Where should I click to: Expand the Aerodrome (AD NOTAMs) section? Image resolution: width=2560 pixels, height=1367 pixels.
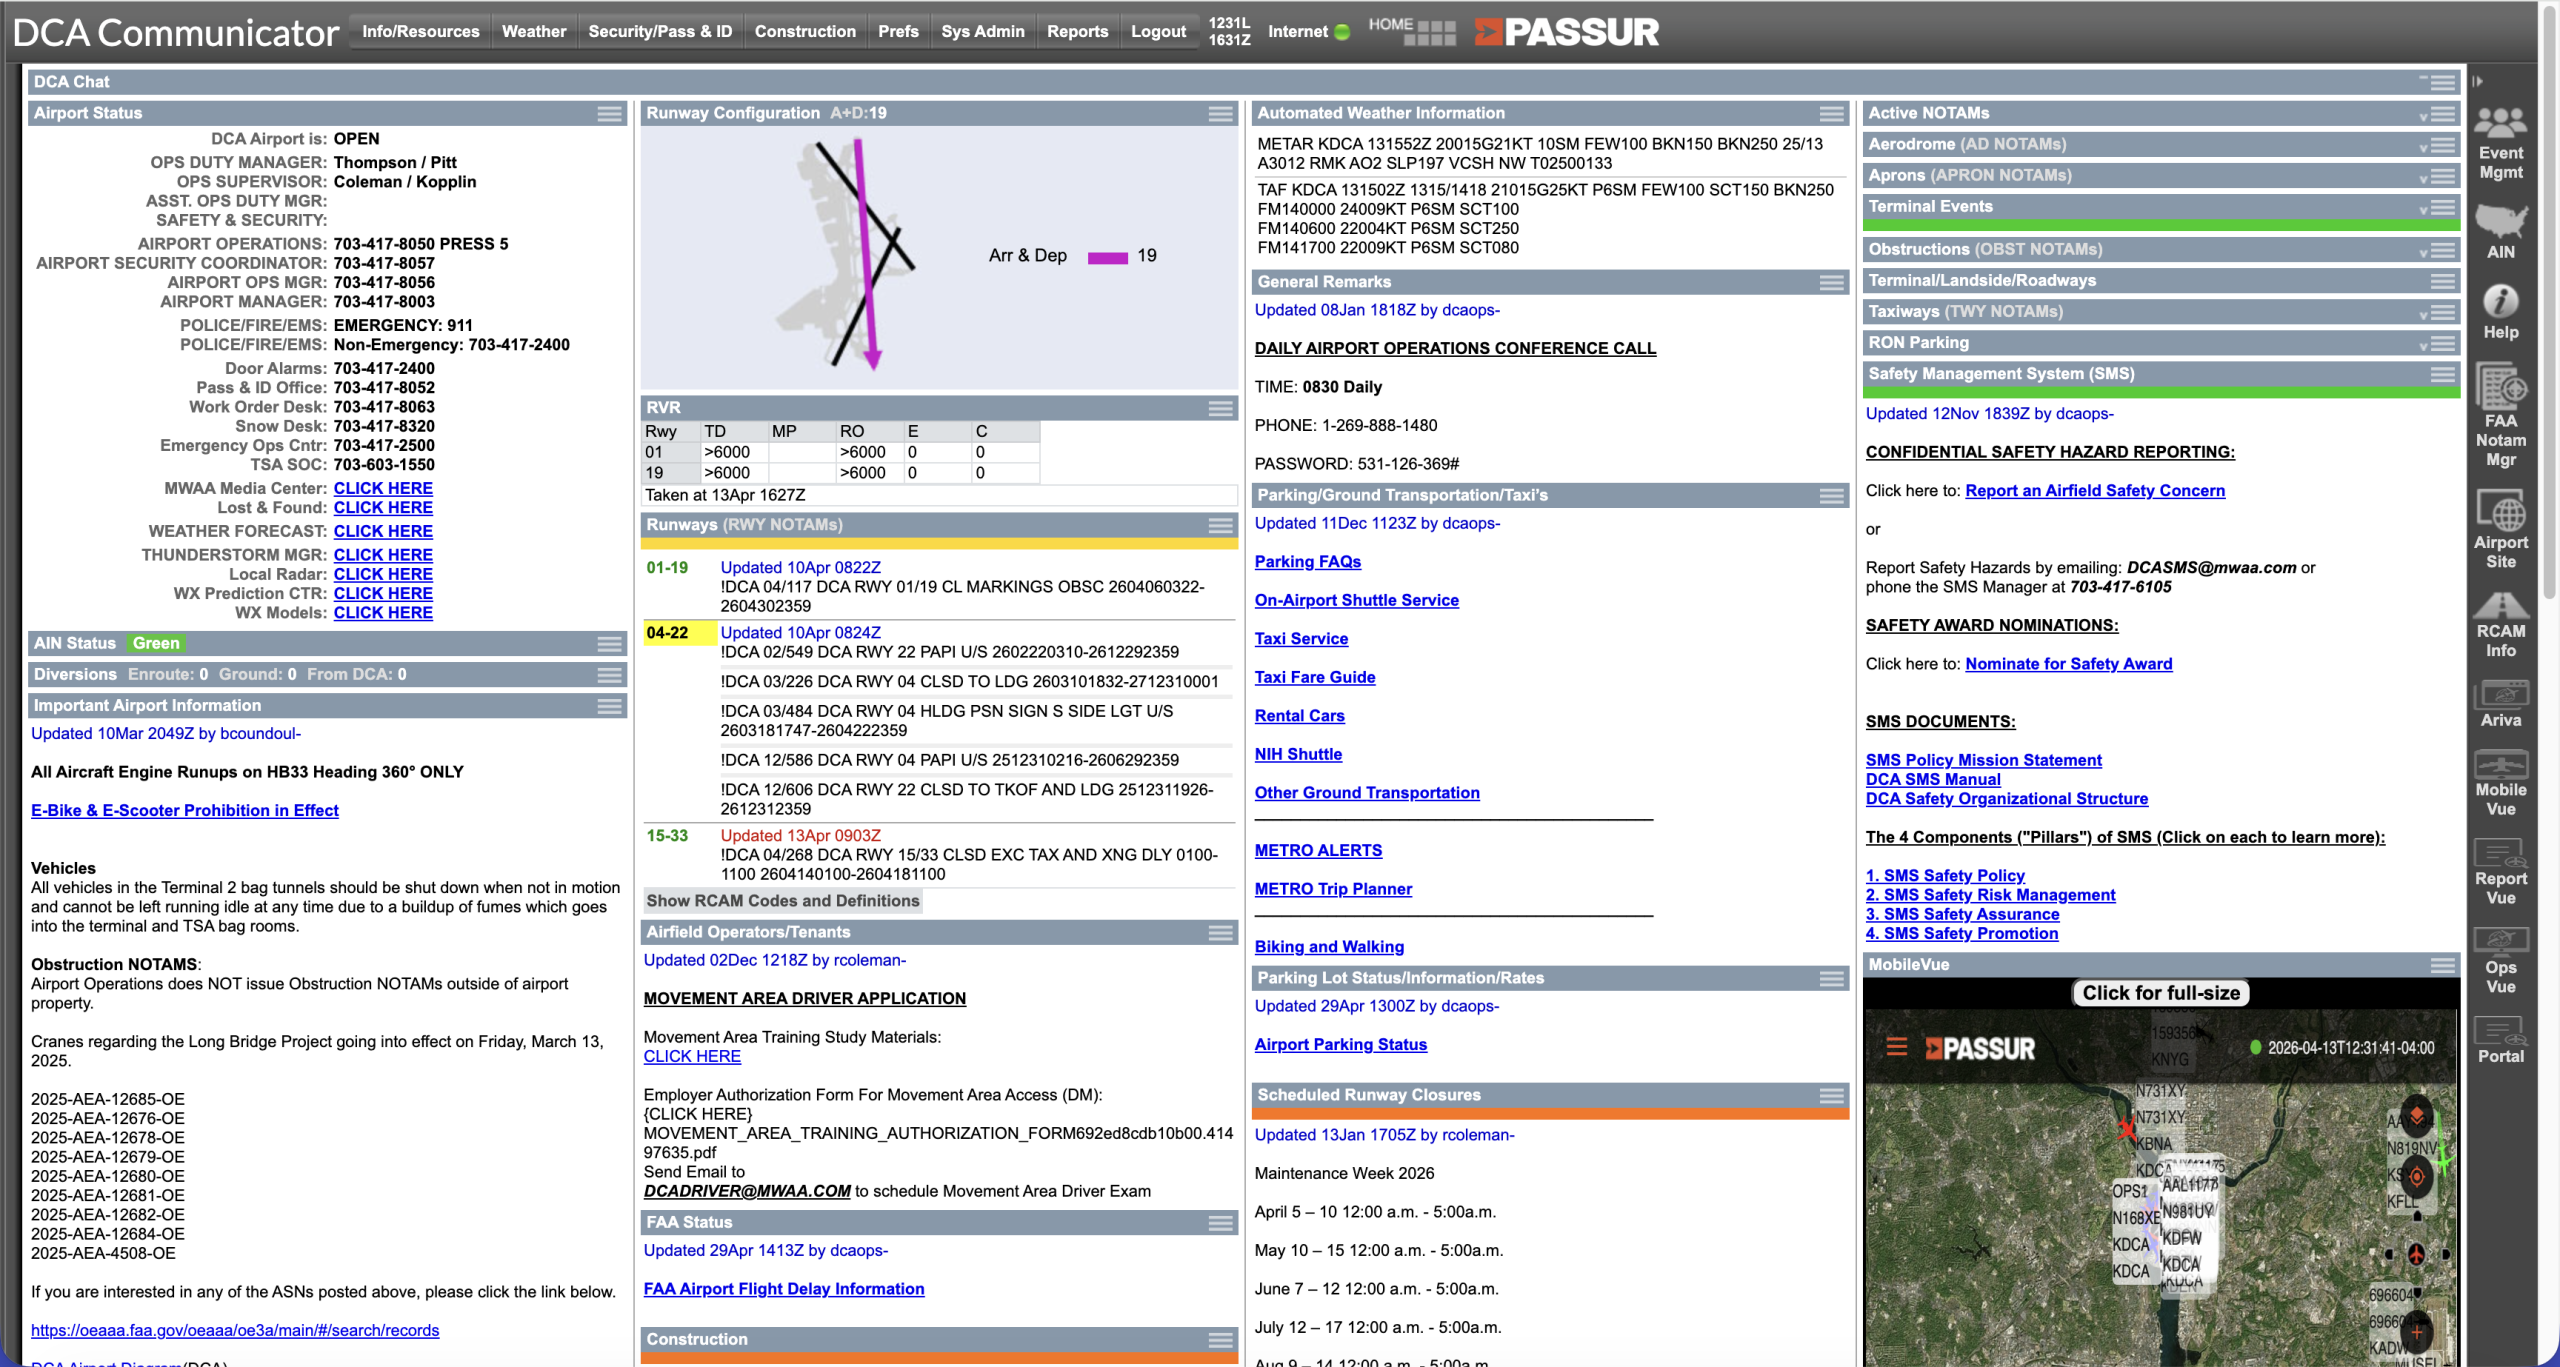pyautogui.click(x=2422, y=146)
